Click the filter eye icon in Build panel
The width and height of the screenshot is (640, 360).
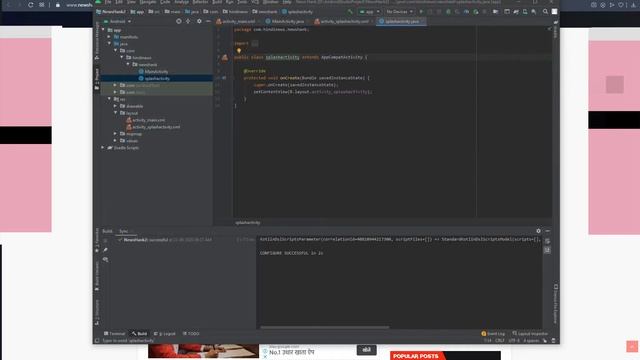tap(106, 260)
